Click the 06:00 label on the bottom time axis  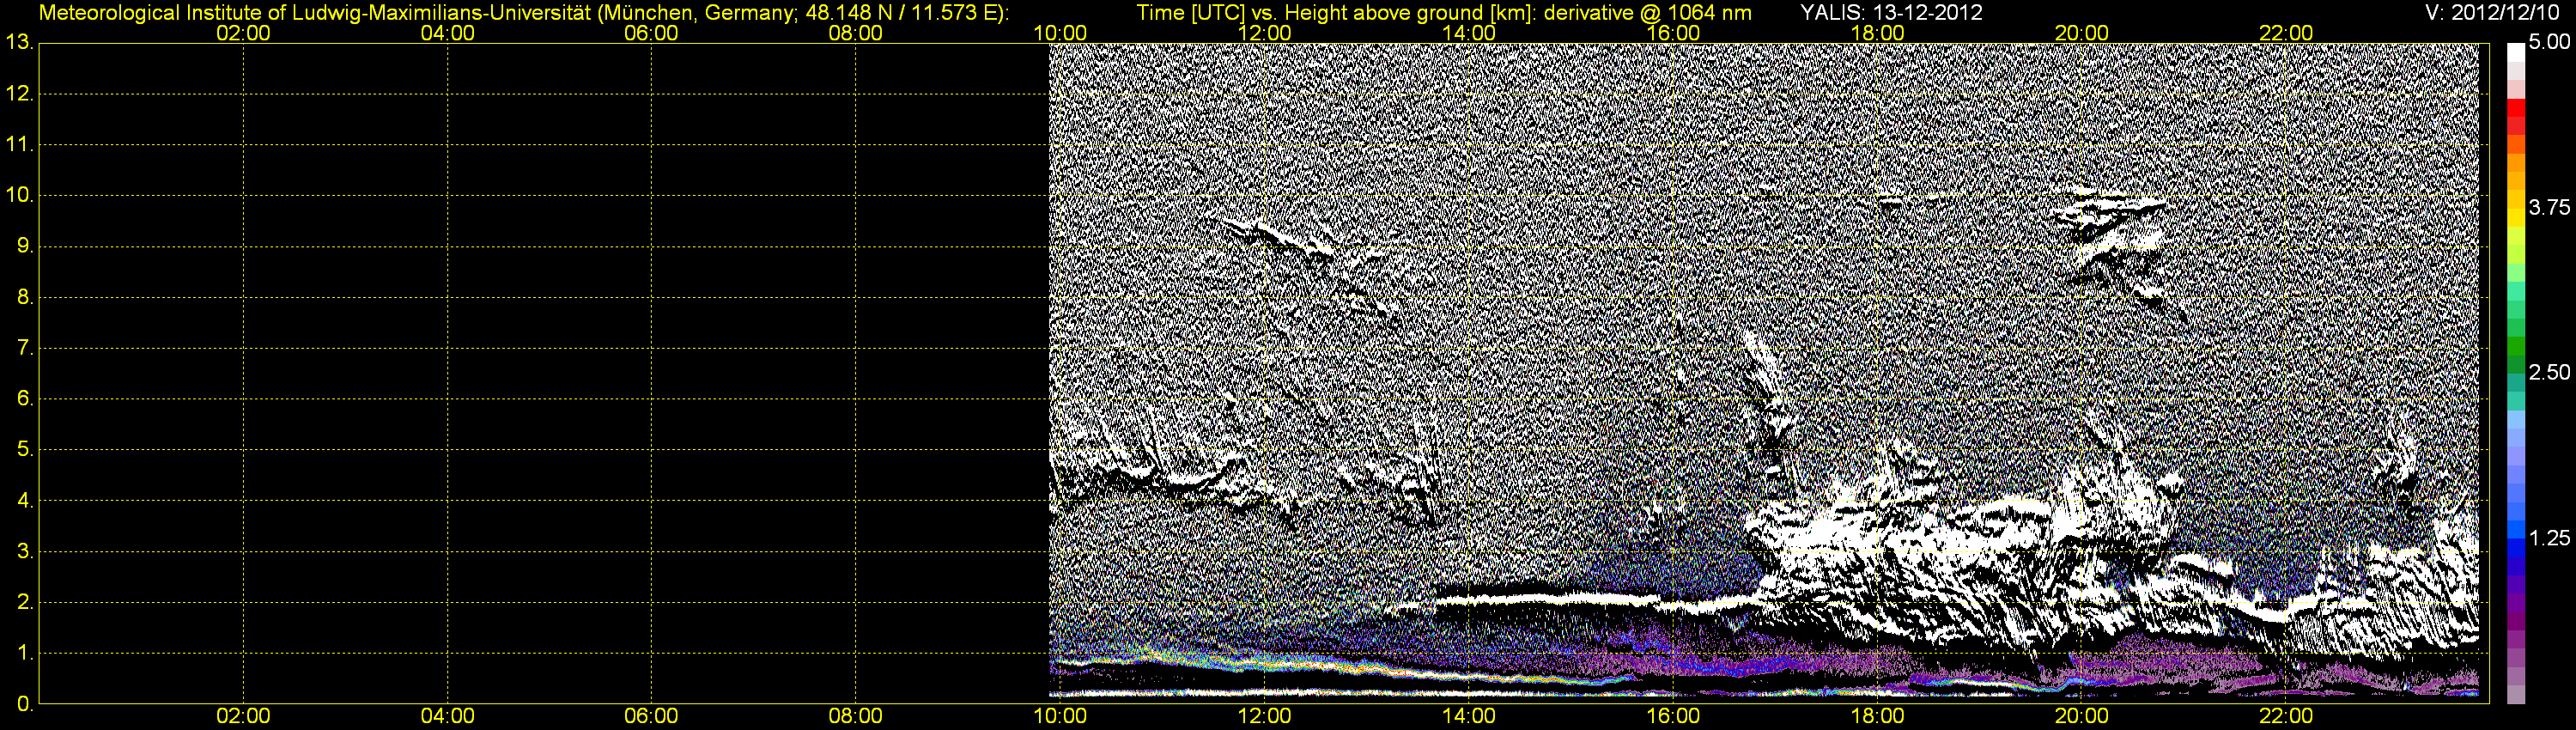pos(651,716)
